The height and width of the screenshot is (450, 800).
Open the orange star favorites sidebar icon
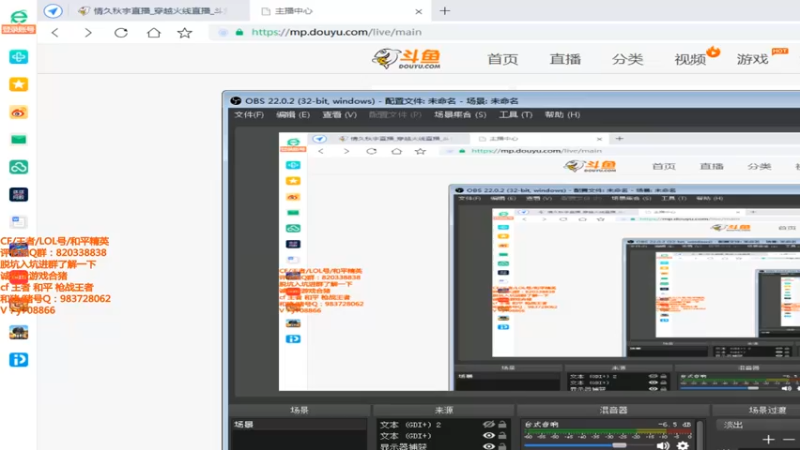(x=18, y=84)
